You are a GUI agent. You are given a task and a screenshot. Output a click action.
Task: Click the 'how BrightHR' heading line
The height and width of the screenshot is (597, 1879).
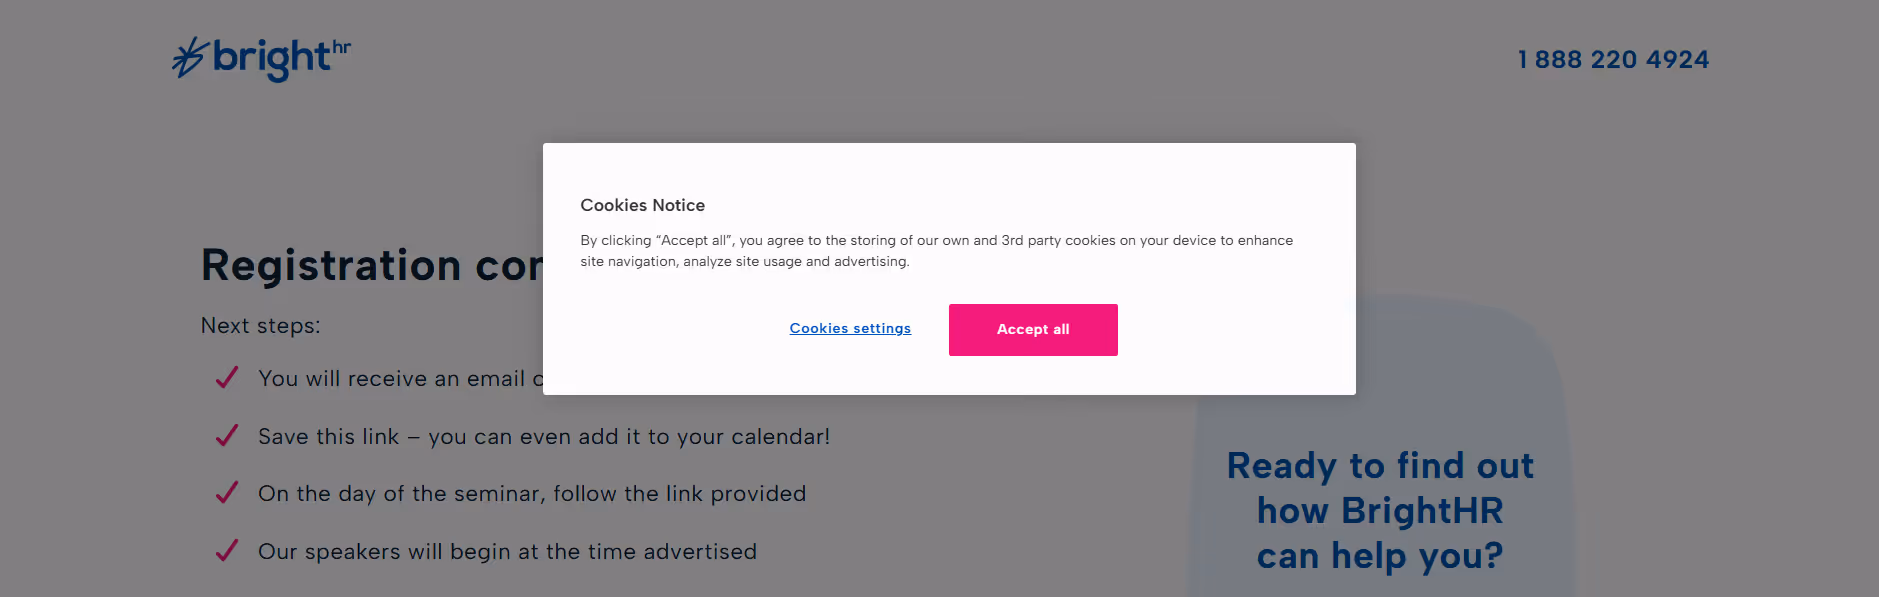pyautogui.click(x=1380, y=511)
